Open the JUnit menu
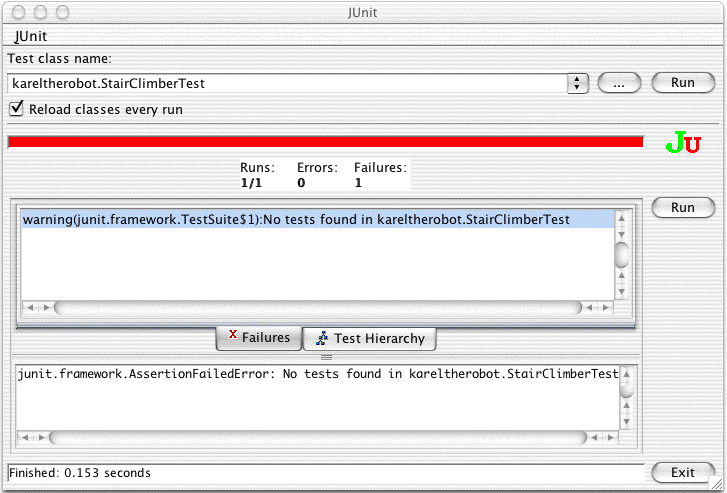This screenshot has width=727, height=493. click(31, 36)
